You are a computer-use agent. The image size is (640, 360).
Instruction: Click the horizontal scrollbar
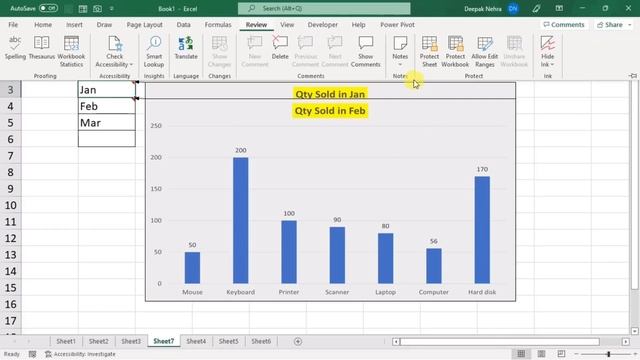(x=500, y=341)
